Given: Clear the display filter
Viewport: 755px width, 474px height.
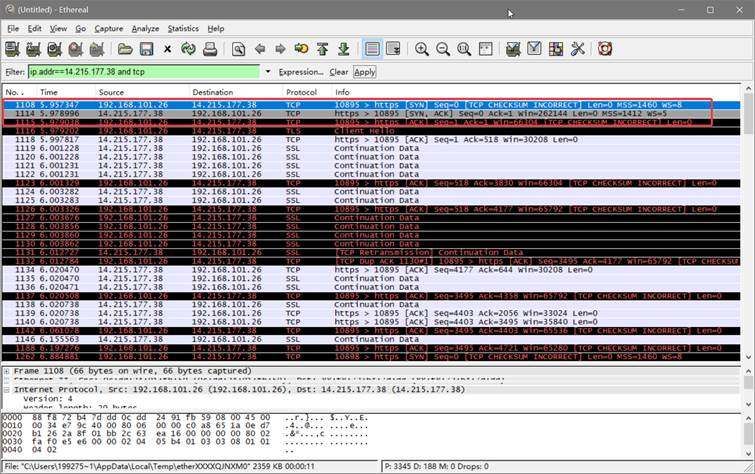Looking at the screenshot, I should (338, 72).
